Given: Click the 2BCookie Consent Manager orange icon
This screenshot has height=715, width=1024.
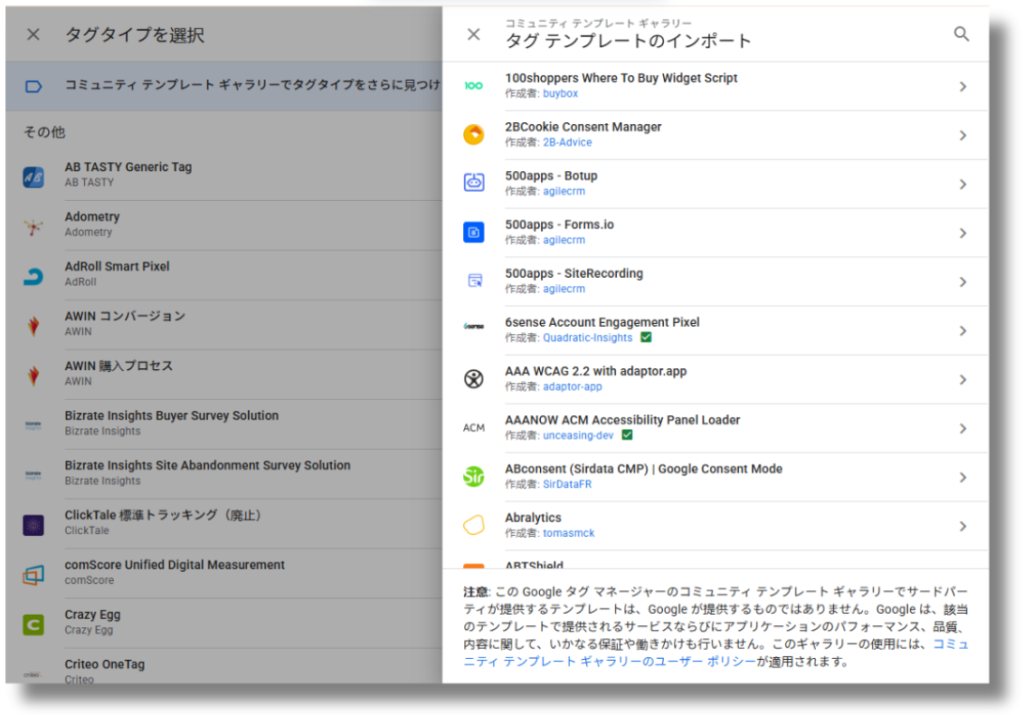Looking at the screenshot, I should [474, 135].
